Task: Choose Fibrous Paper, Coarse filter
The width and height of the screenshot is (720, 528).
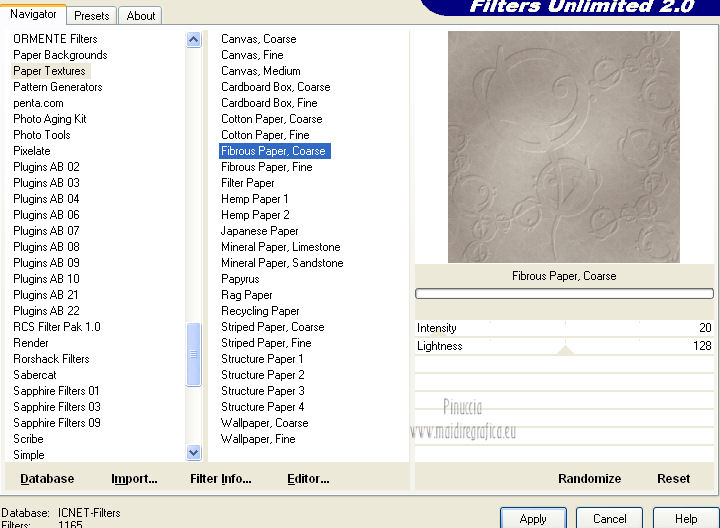Action: (x=275, y=151)
